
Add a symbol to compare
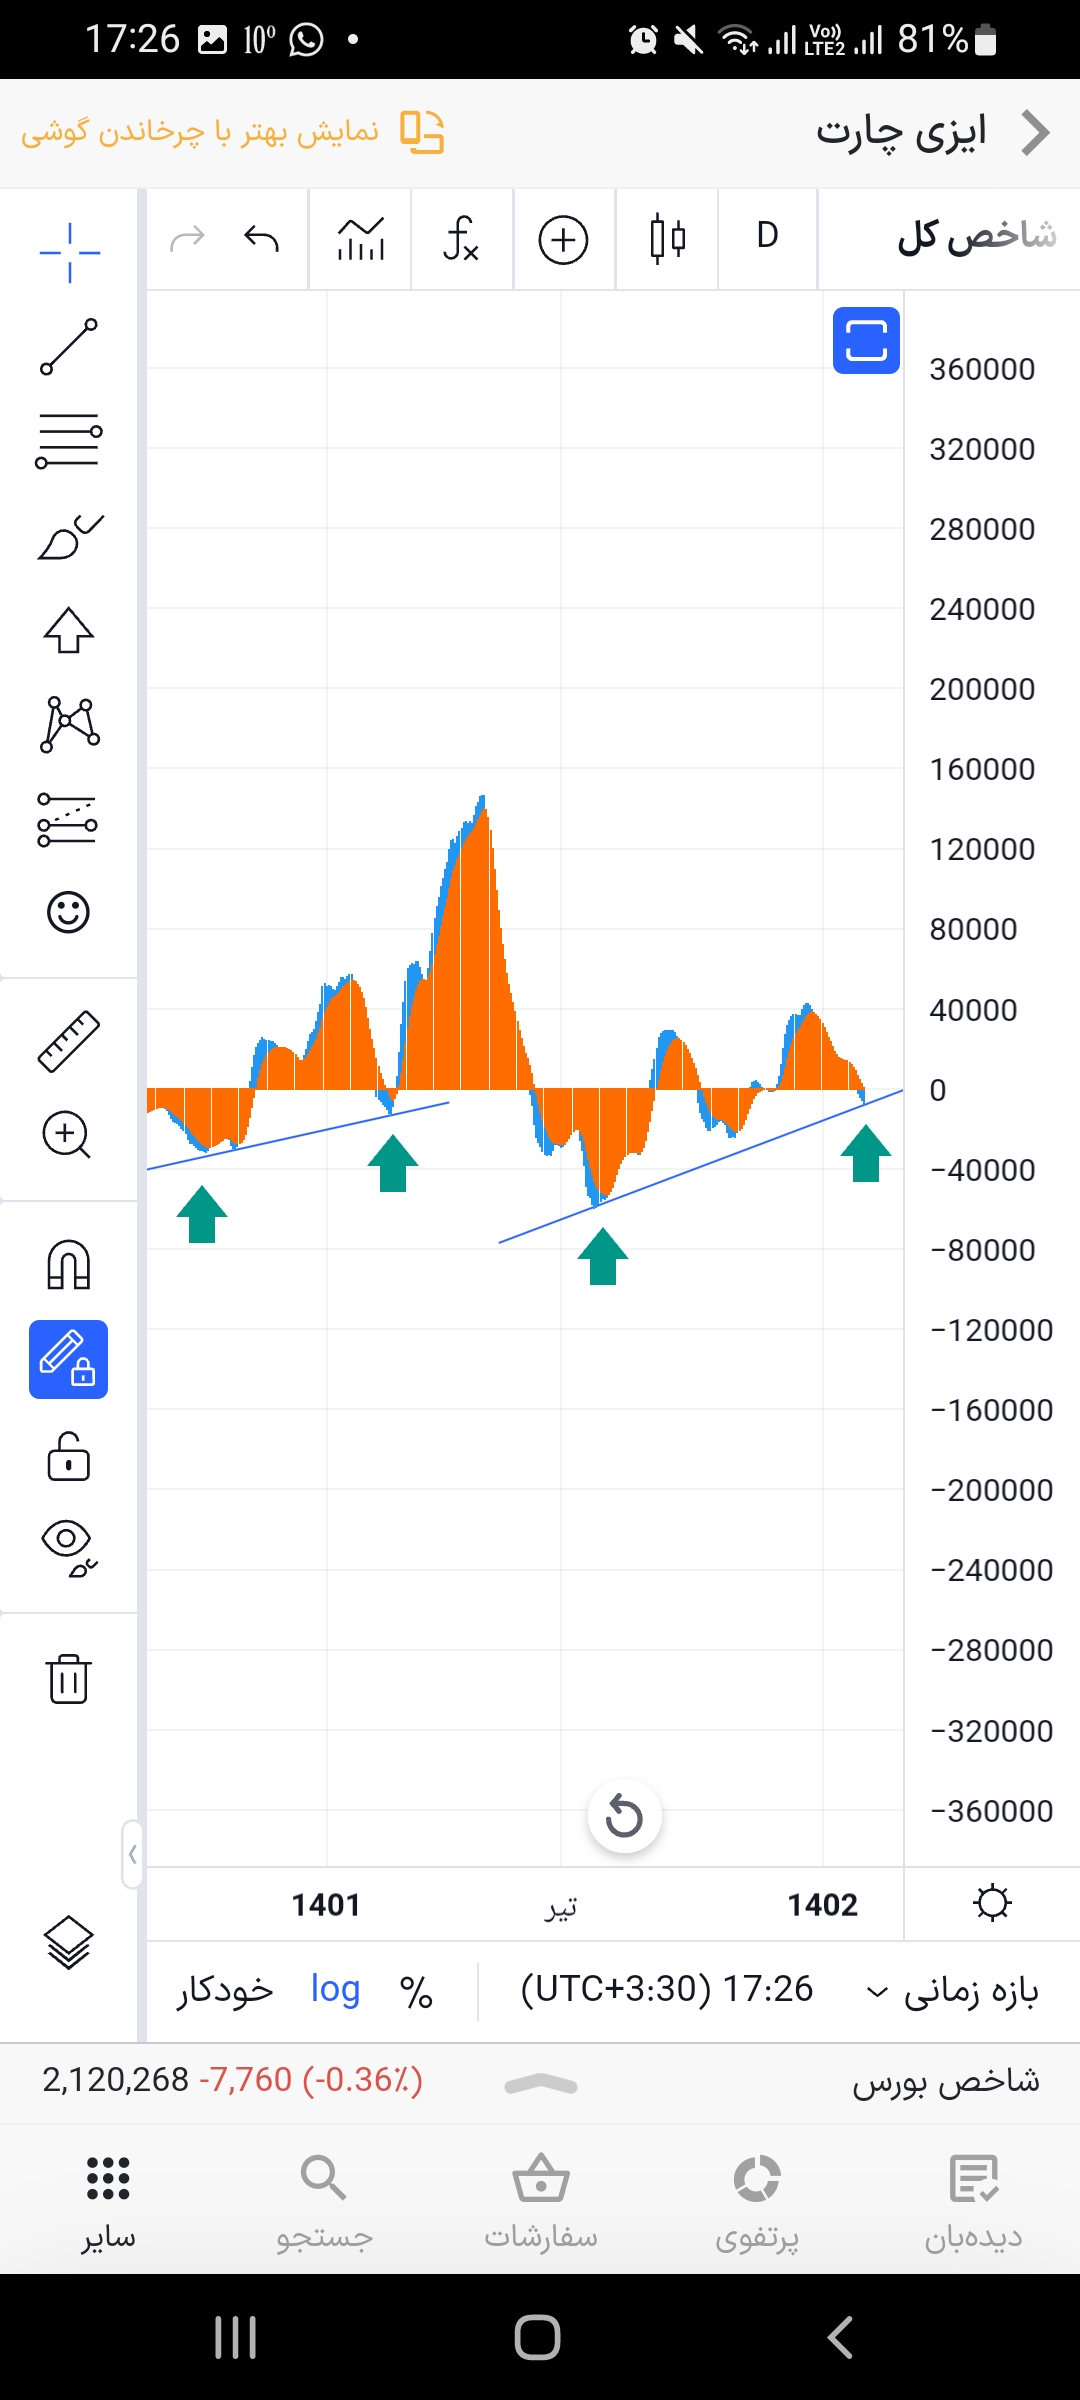563,240
